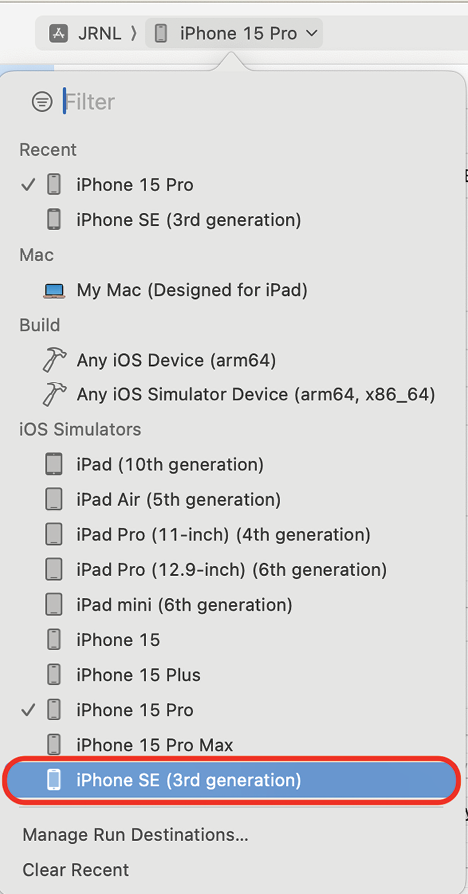Click hammer icon beside Any iOS Device (arm64)
The width and height of the screenshot is (468, 894).
[54, 360]
